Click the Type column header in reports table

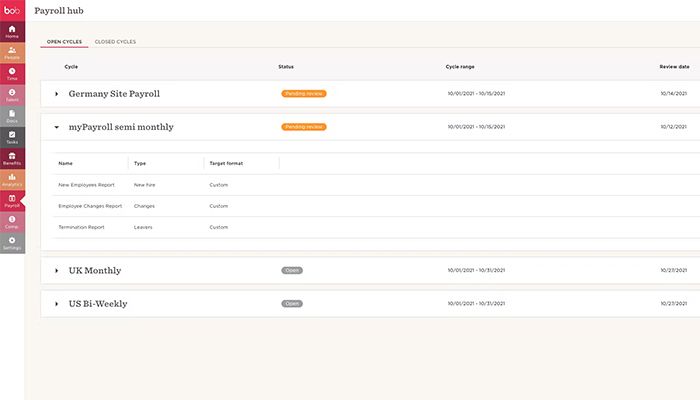(x=140, y=163)
